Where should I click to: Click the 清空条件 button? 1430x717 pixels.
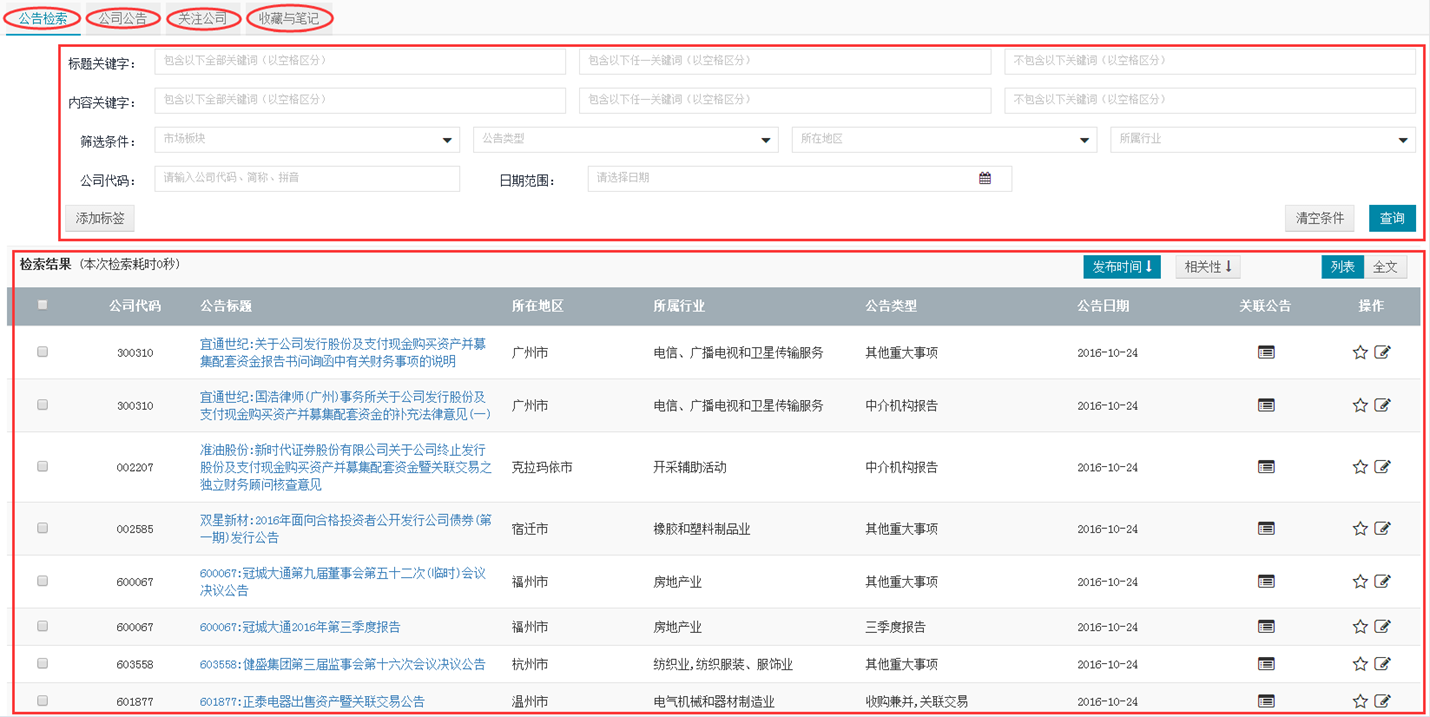pos(1320,218)
